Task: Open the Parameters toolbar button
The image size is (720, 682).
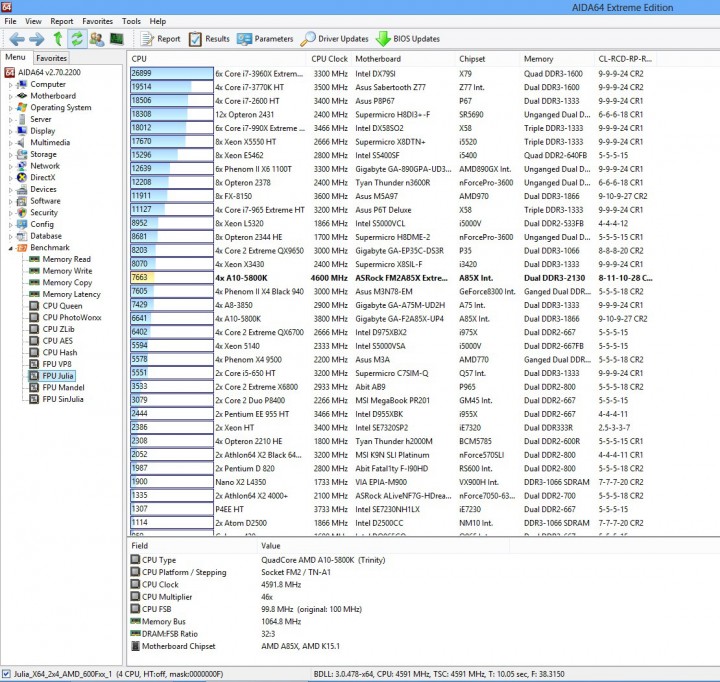Action: [265, 39]
